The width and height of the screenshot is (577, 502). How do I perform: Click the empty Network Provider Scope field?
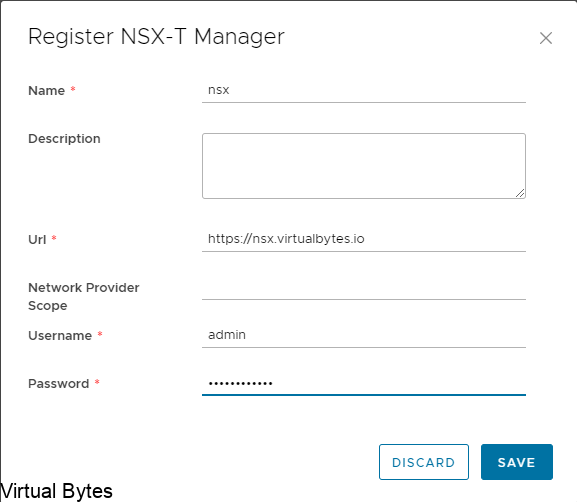point(364,287)
